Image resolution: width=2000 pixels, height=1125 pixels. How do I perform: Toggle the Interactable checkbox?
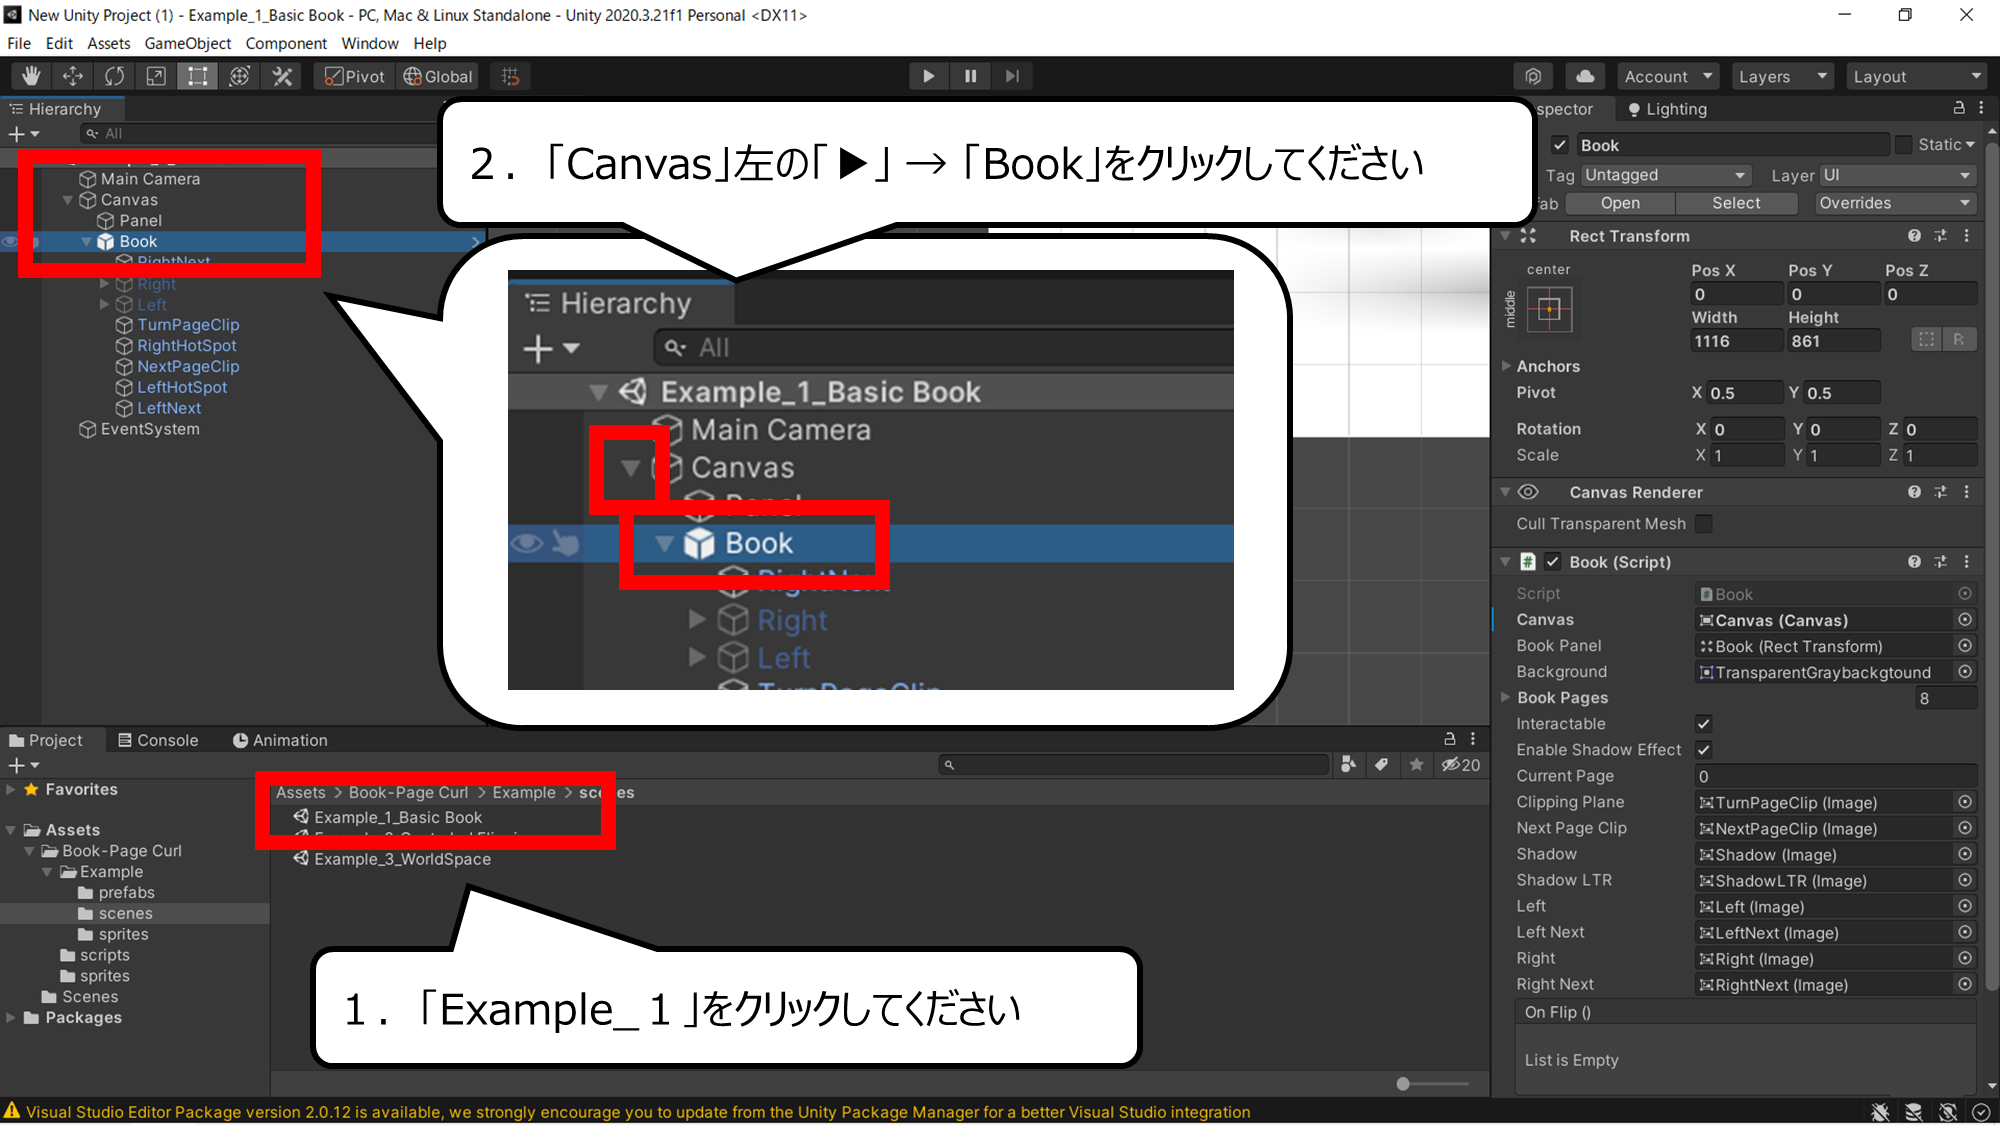tap(1704, 724)
